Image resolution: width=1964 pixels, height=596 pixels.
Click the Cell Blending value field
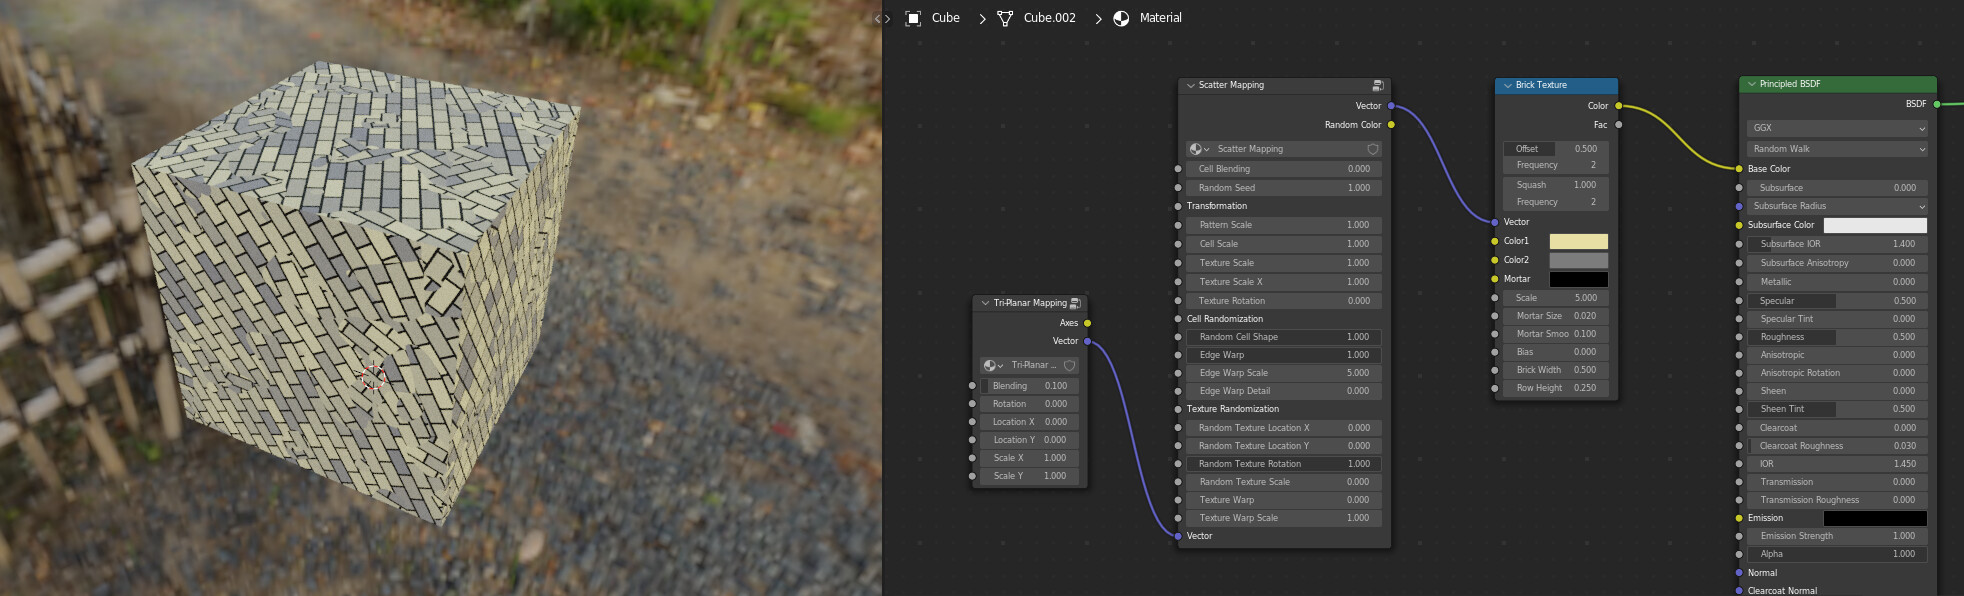point(1284,169)
